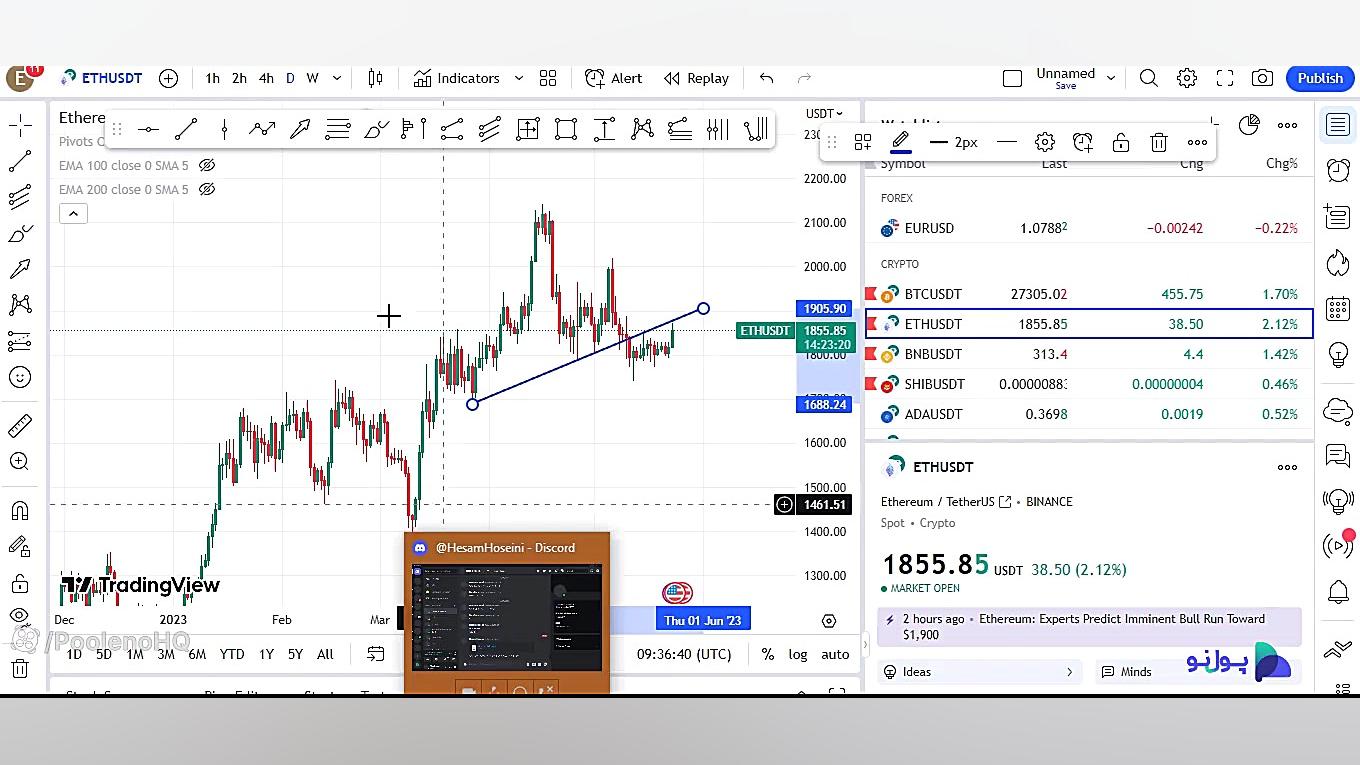The height and width of the screenshot is (765, 1360).
Task: Open the Ideas section link
Action: click(x=980, y=672)
